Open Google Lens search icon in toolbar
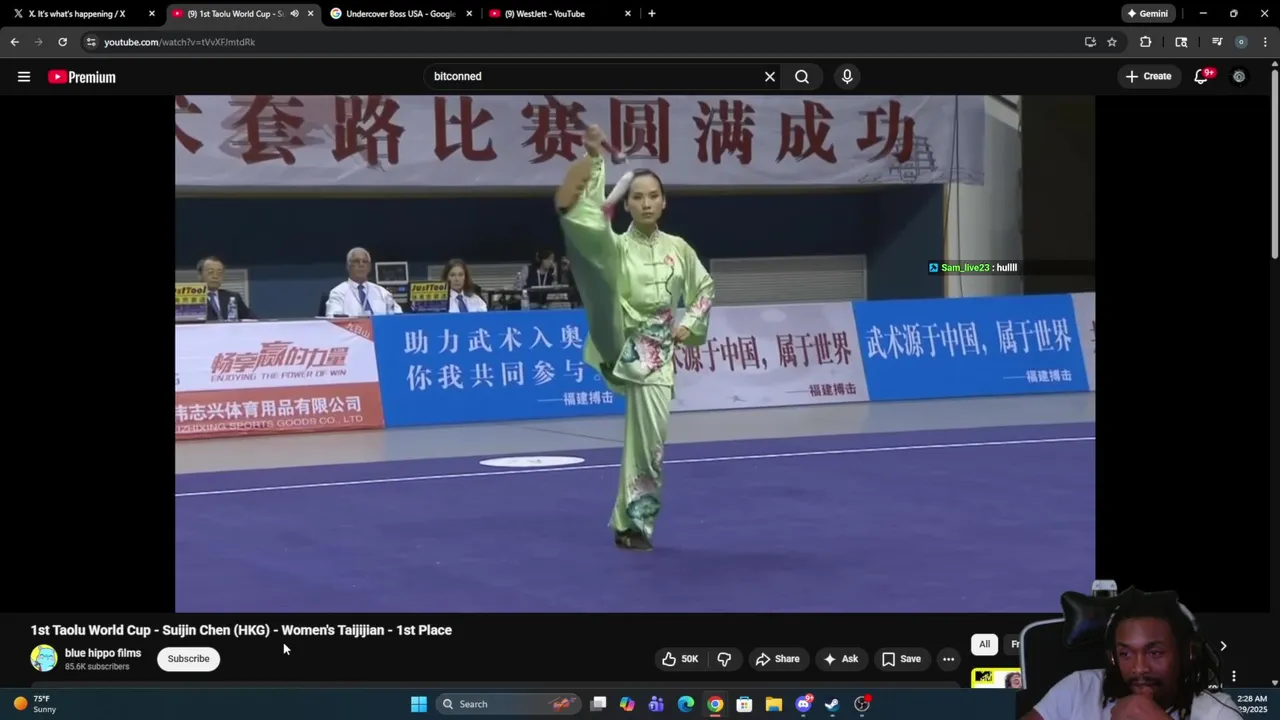The height and width of the screenshot is (720, 1280). point(1181,42)
